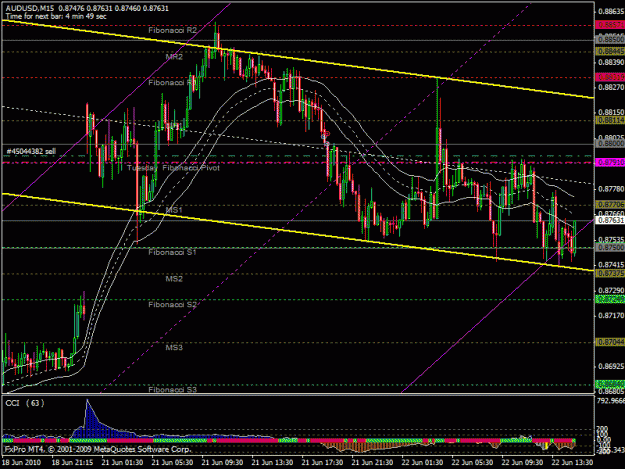This screenshot has width=625, height=469.
Task: Click the AUDUSD,M15 chart title text
Action: [30, 8]
